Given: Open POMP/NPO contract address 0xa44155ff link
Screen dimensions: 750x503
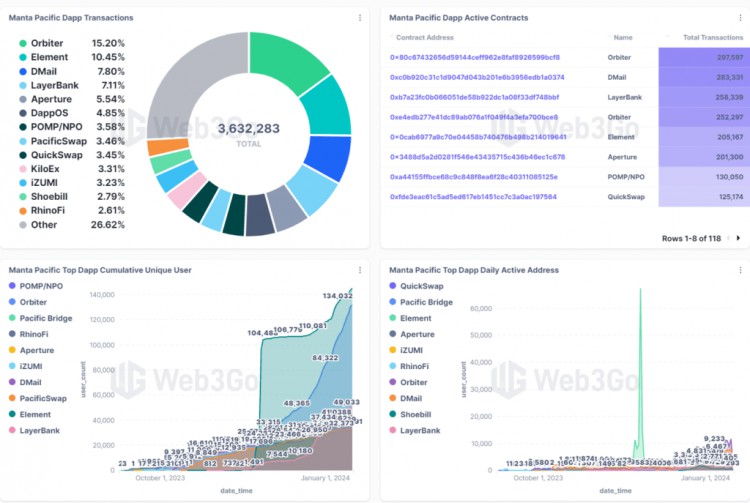Looking at the screenshot, I should pos(474,177).
